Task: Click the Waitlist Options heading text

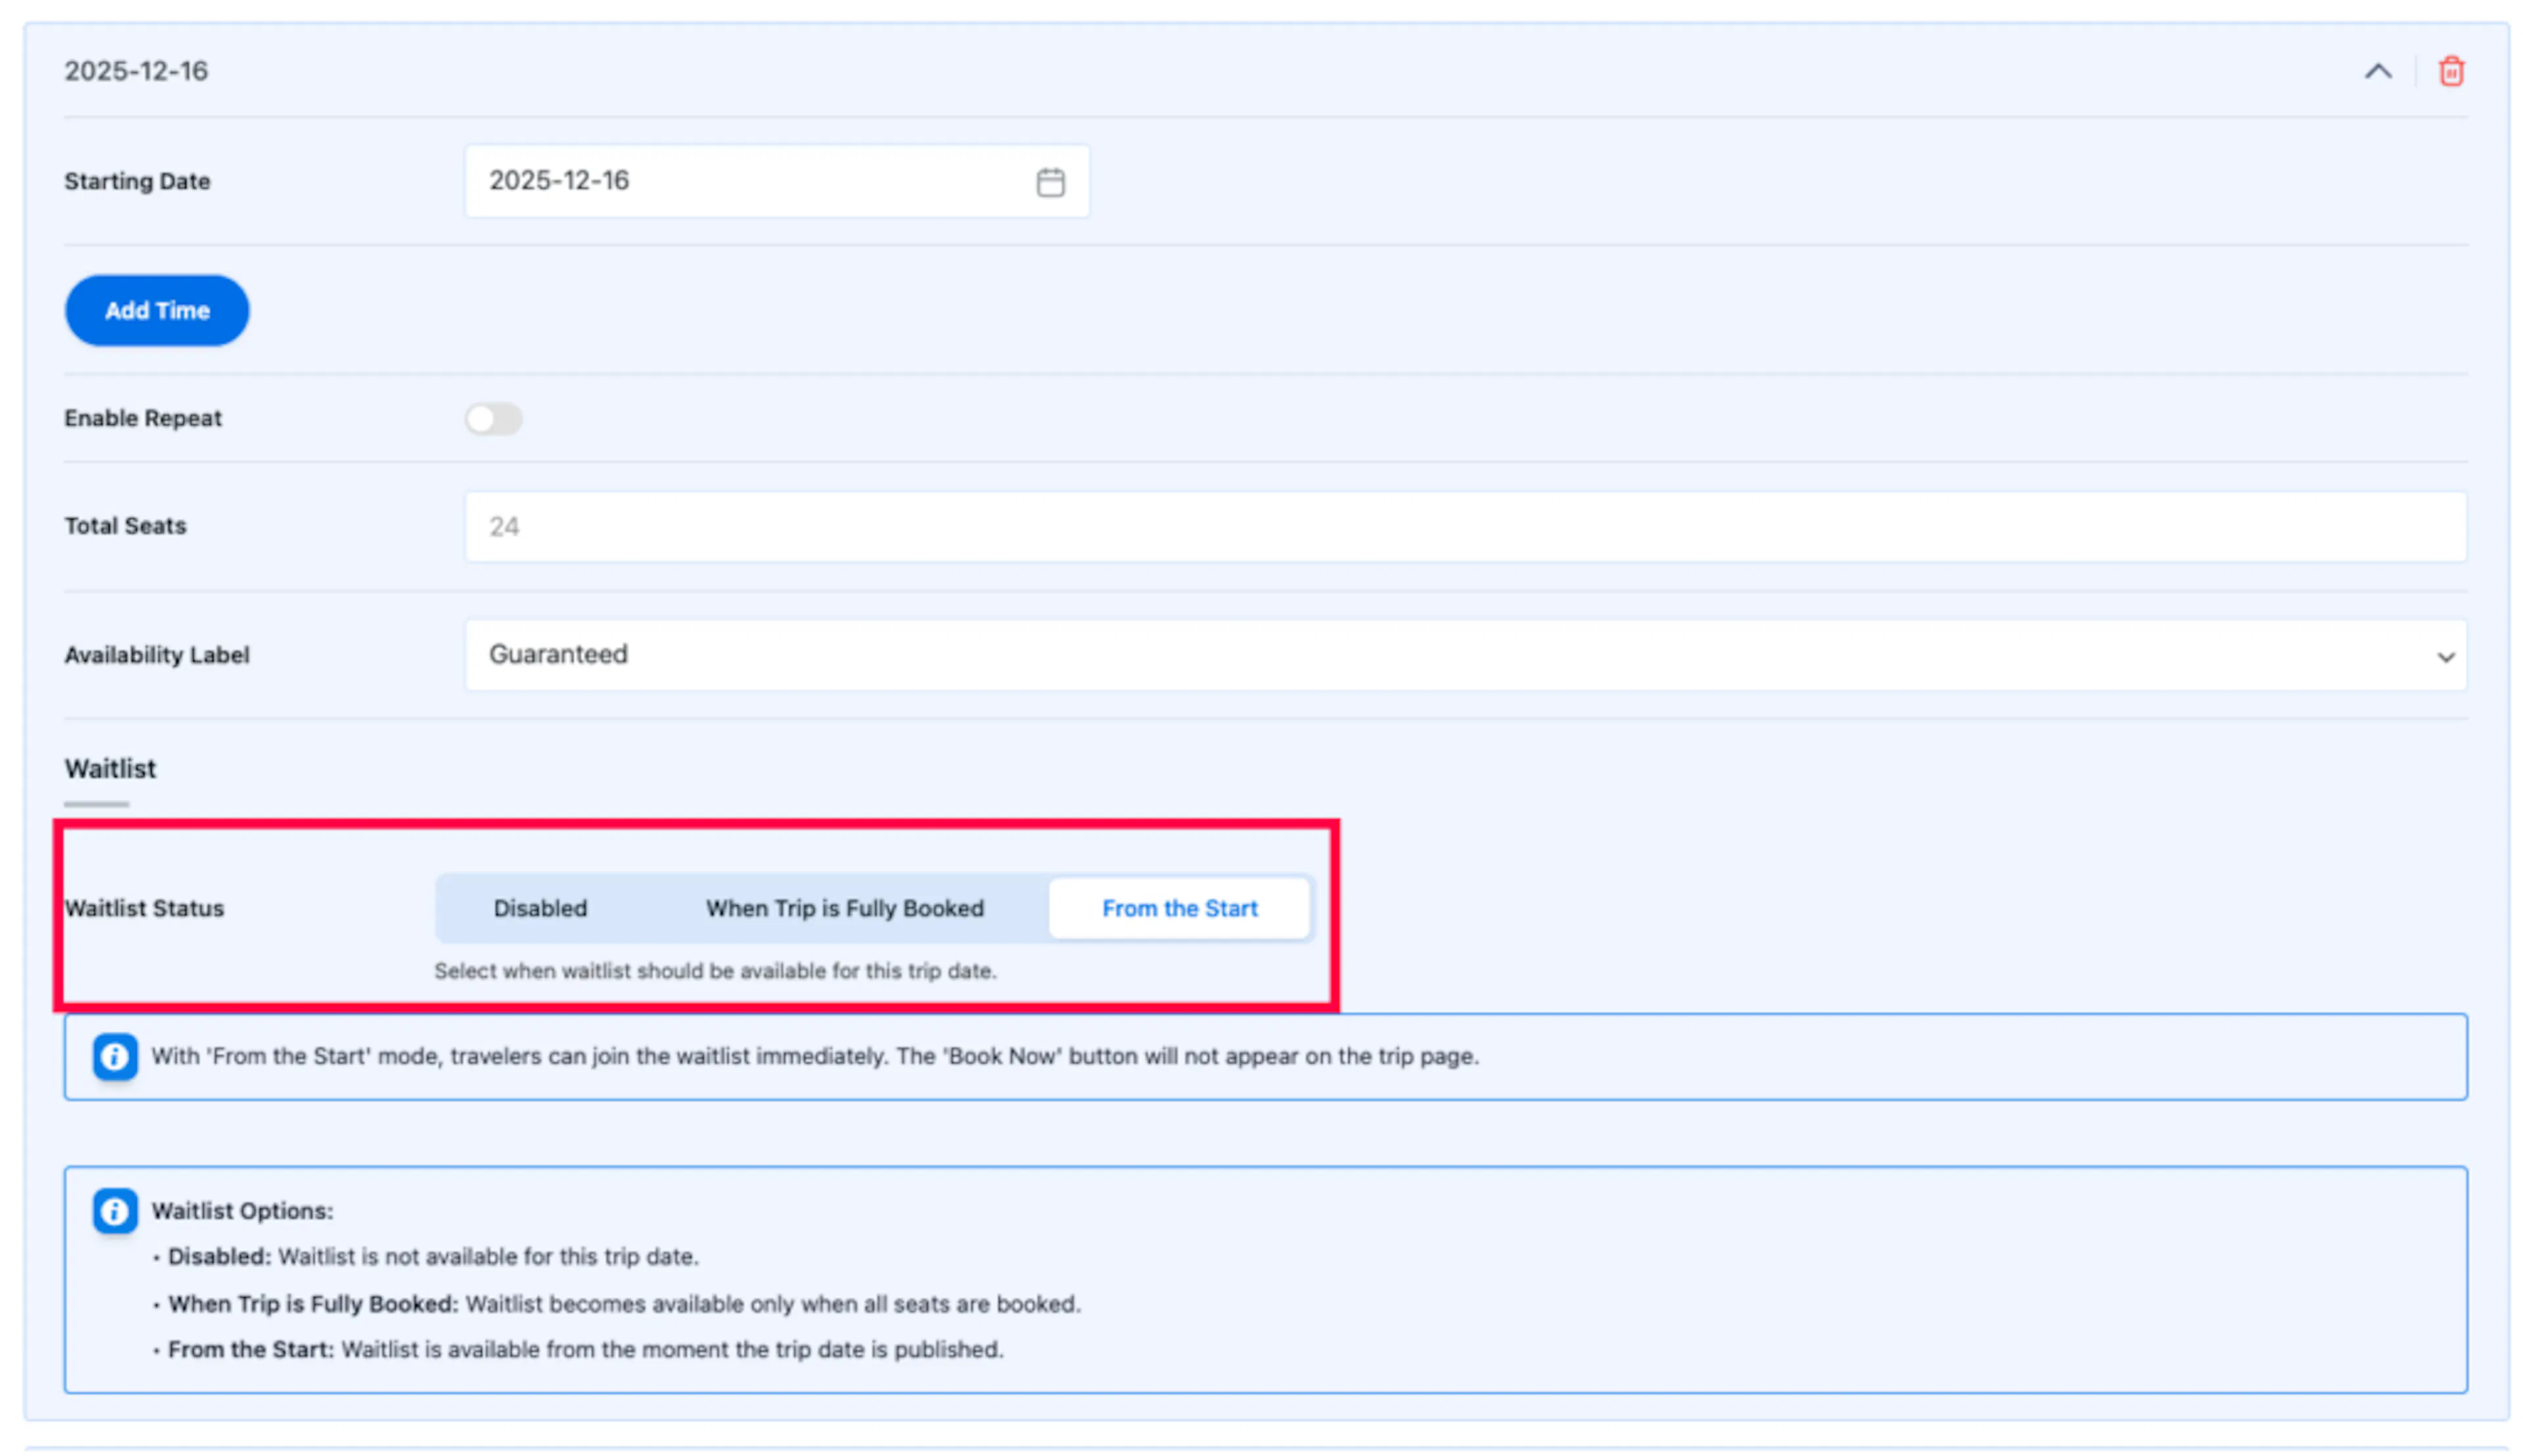Action: point(242,1210)
